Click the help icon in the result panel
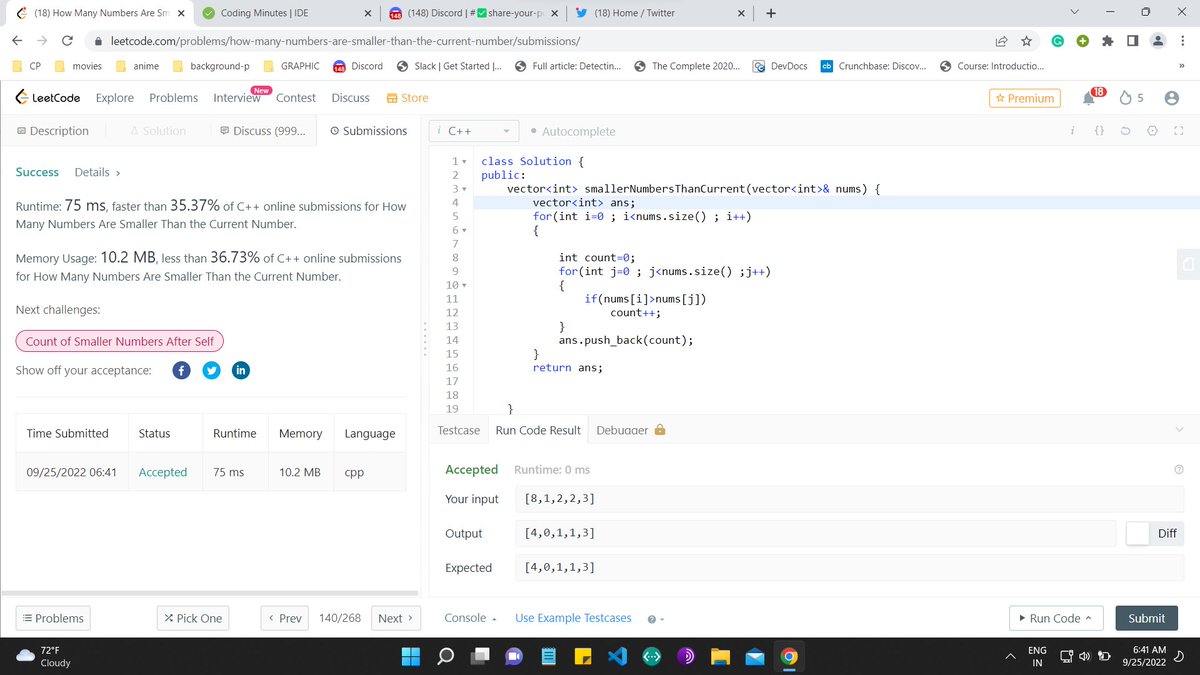 pyautogui.click(x=1178, y=470)
